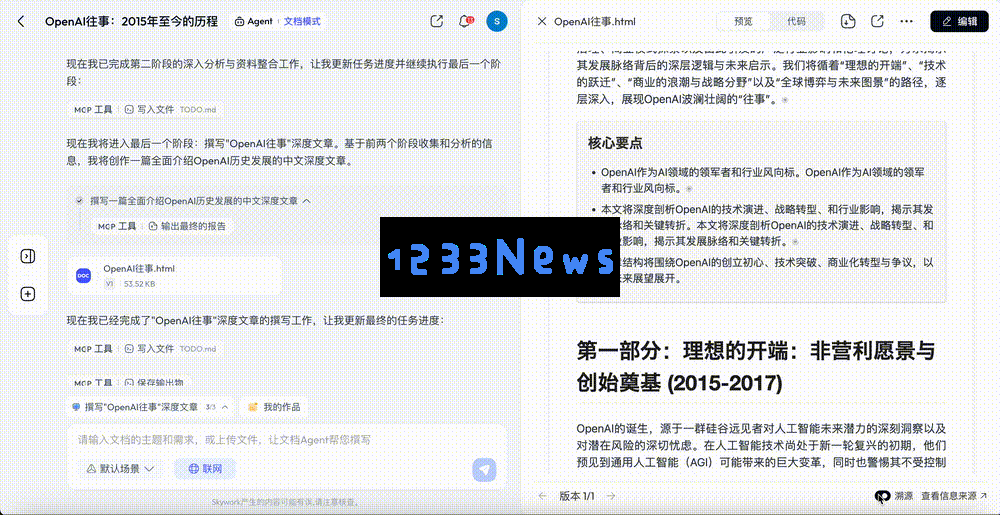Open the 输出最终的报告 tool chip
The height and width of the screenshot is (515, 1000).
pyautogui.click(x=187, y=226)
